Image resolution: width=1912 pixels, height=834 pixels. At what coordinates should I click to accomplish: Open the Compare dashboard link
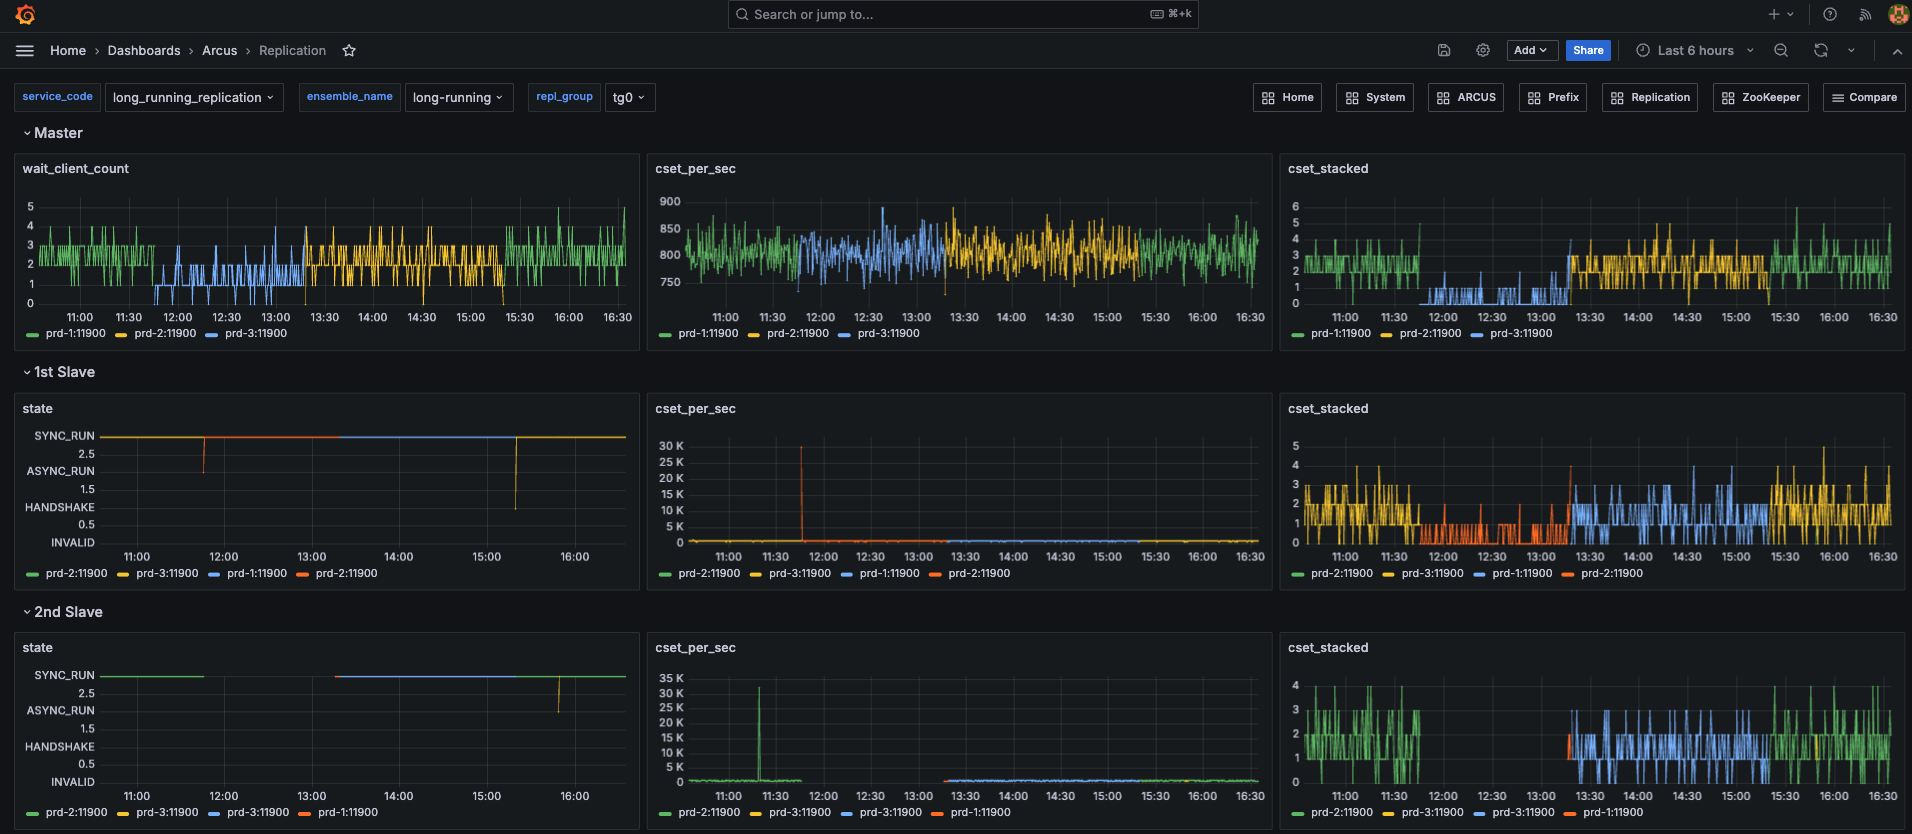click(x=1863, y=98)
